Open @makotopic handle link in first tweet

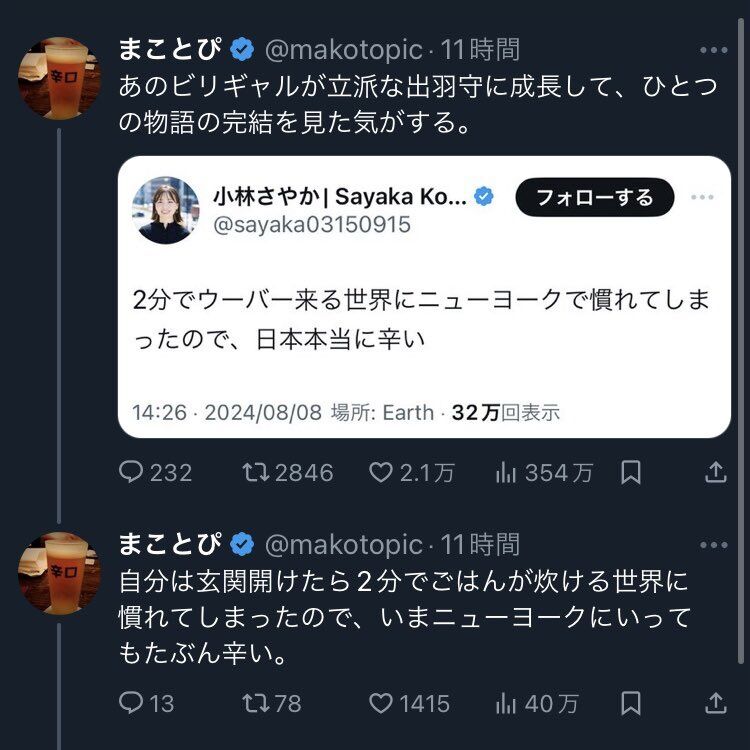[343, 48]
